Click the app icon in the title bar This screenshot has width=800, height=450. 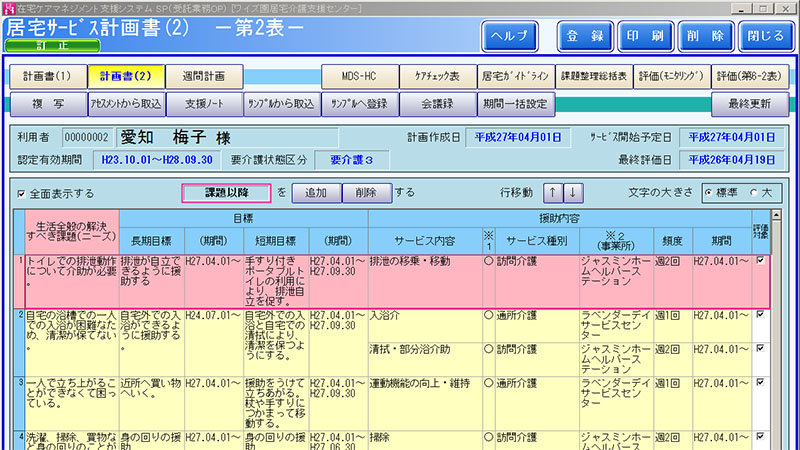tap(9, 8)
